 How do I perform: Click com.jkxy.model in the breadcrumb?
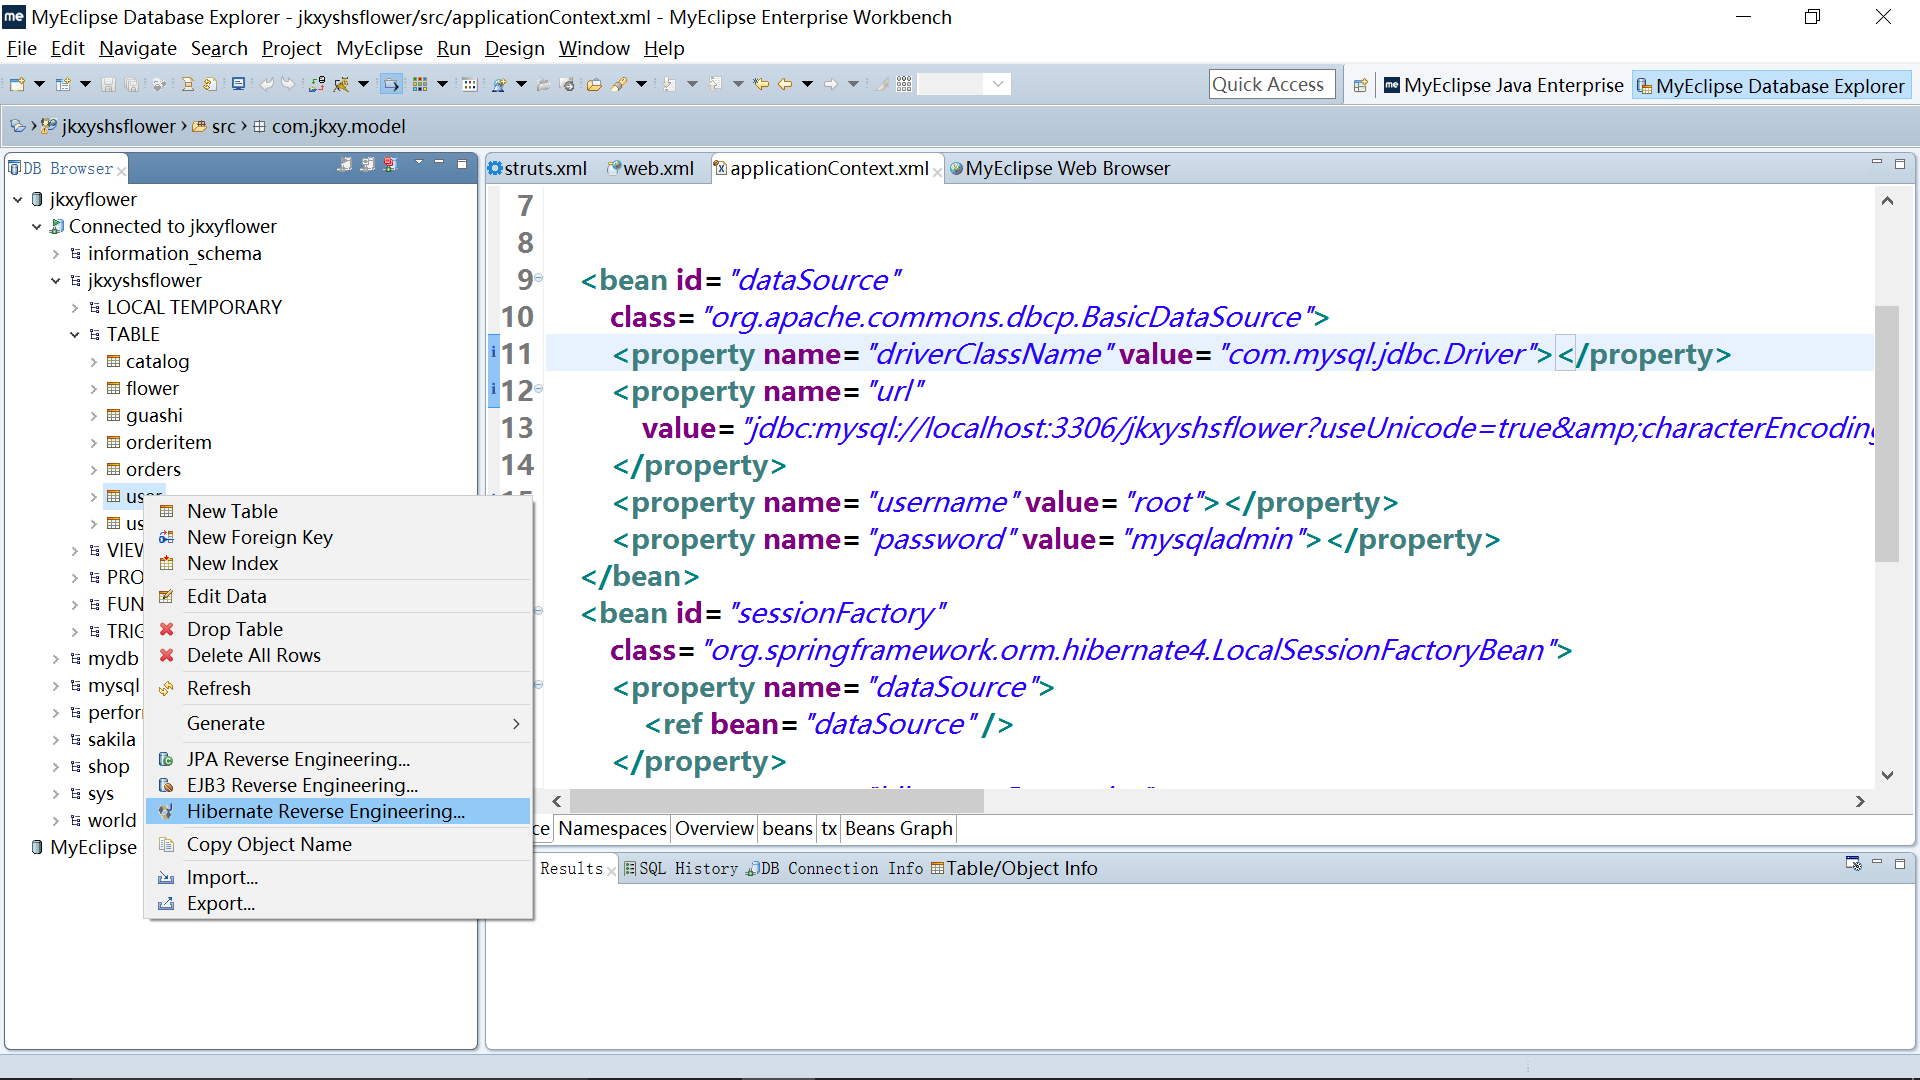point(338,127)
